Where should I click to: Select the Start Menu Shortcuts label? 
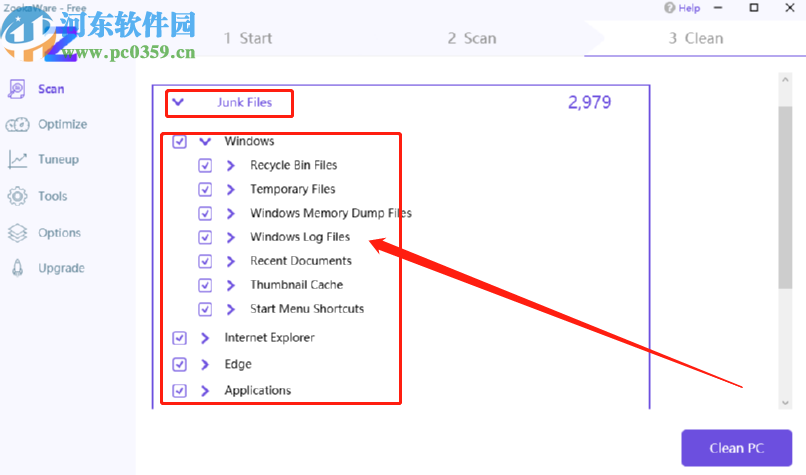click(x=307, y=308)
